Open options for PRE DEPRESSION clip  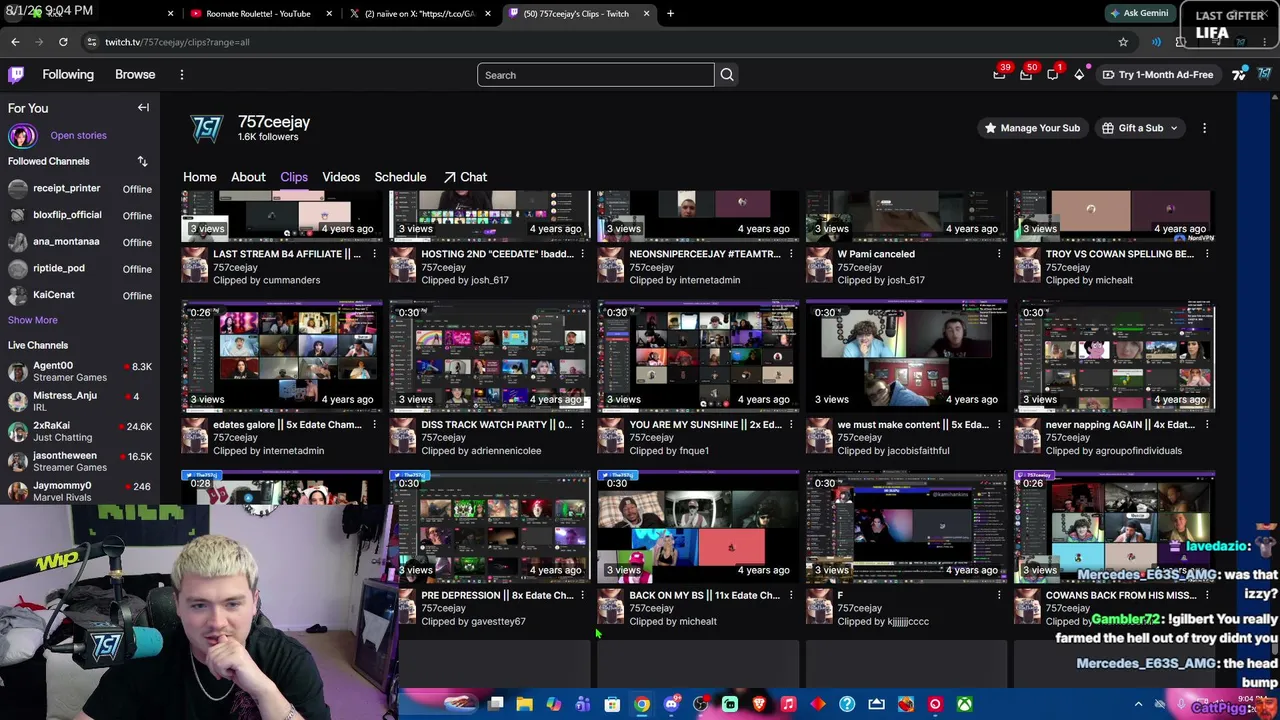(582, 595)
